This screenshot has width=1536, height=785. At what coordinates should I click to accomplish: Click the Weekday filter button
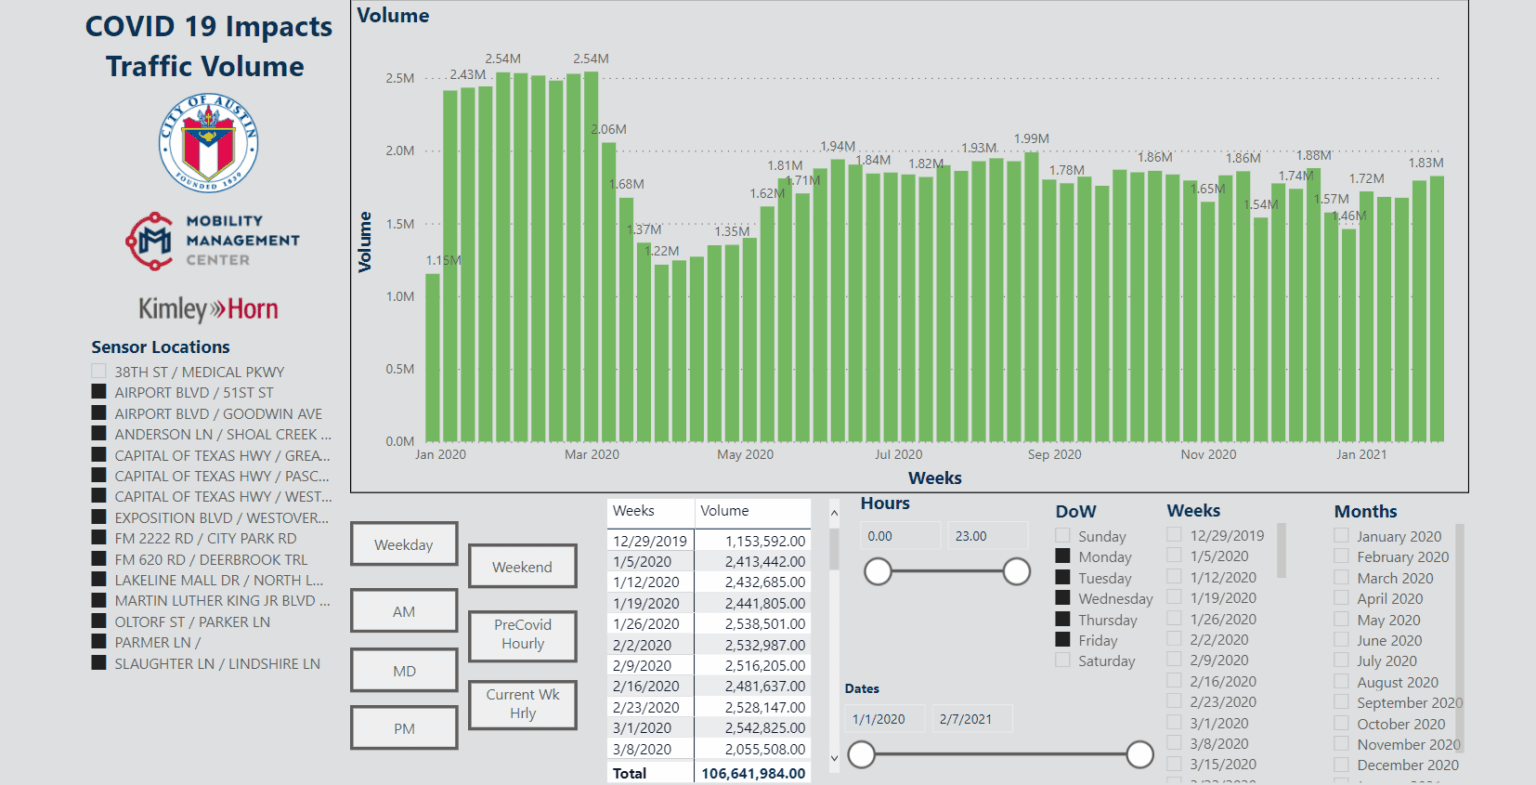pyautogui.click(x=404, y=544)
